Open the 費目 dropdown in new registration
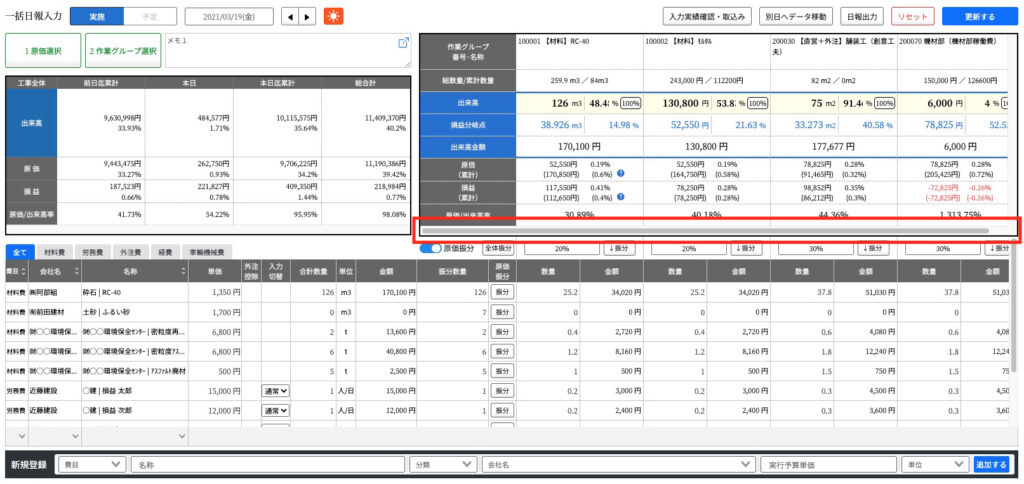 (92, 464)
